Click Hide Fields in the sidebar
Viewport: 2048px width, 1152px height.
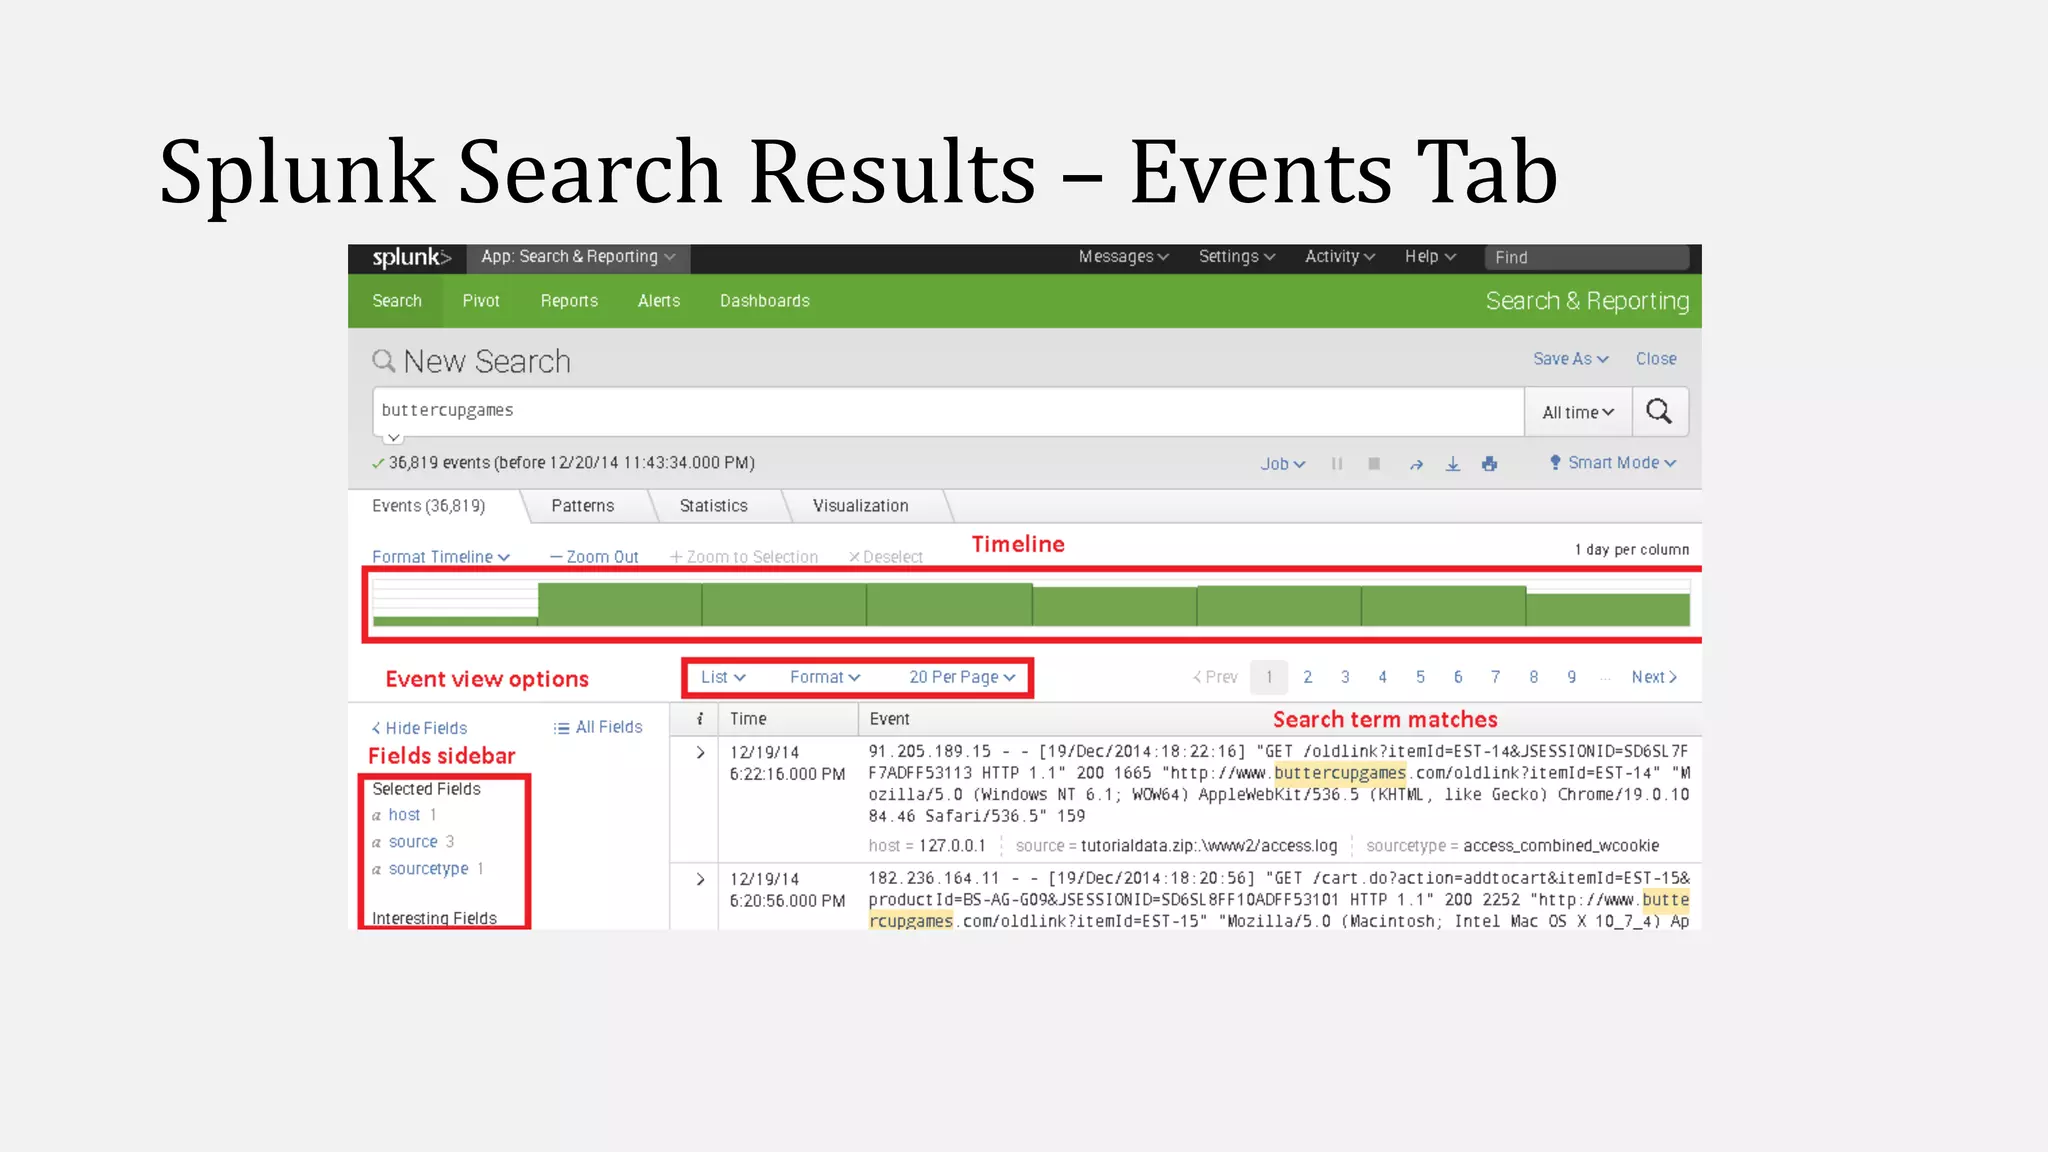click(419, 728)
